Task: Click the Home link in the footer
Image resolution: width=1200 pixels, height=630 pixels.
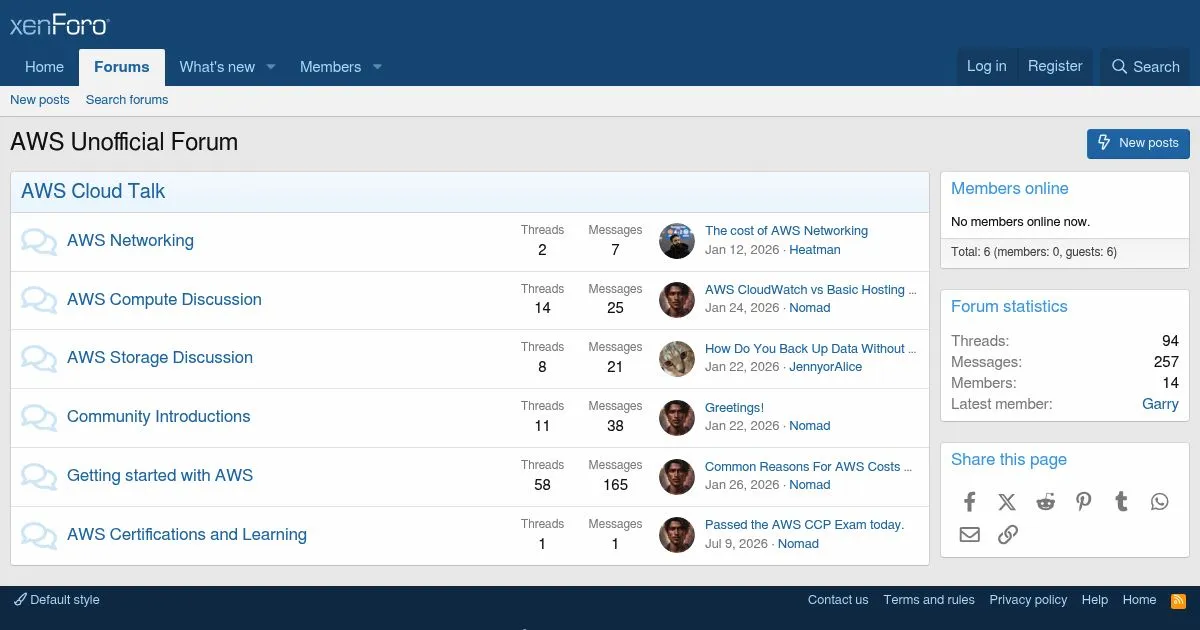Action: [x=1139, y=600]
